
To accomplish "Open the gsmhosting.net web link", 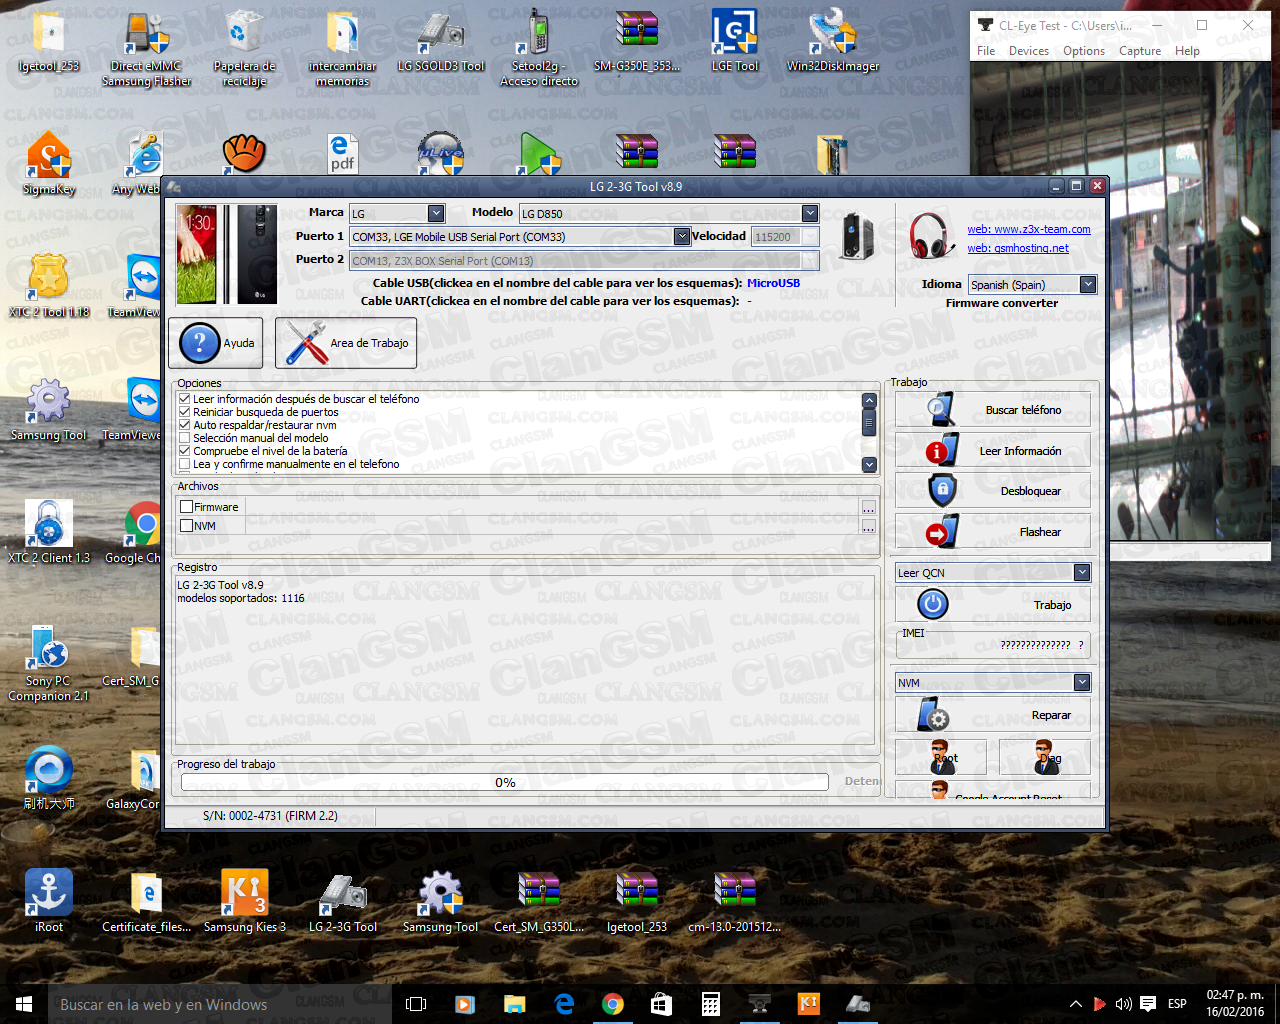I will click(1018, 249).
